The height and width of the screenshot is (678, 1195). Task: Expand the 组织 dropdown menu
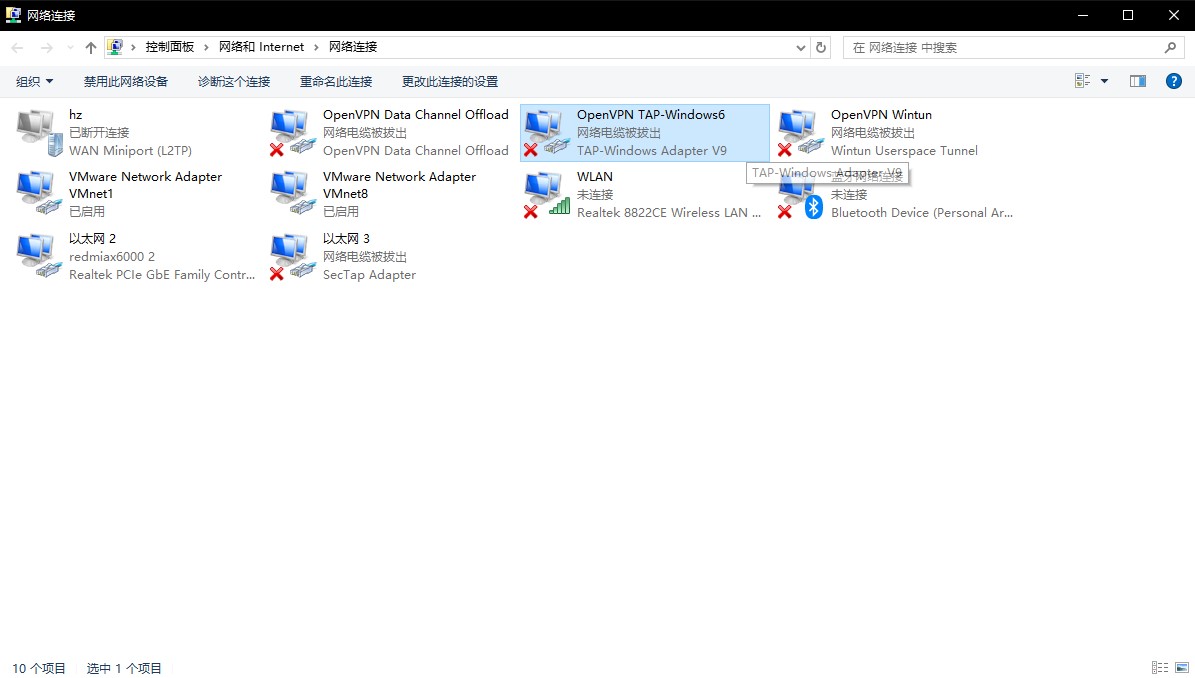pyautogui.click(x=35, y=81)
